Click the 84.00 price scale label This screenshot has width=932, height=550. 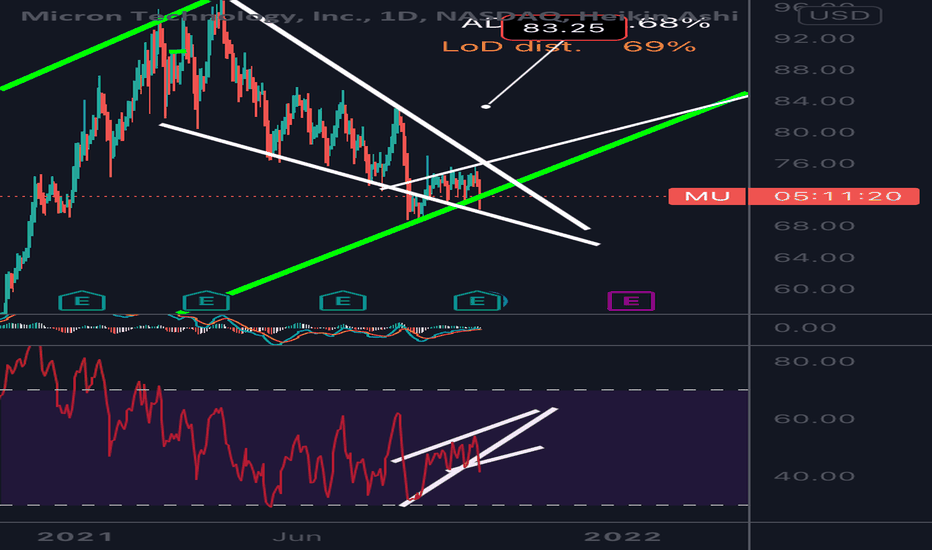[814, 101]
